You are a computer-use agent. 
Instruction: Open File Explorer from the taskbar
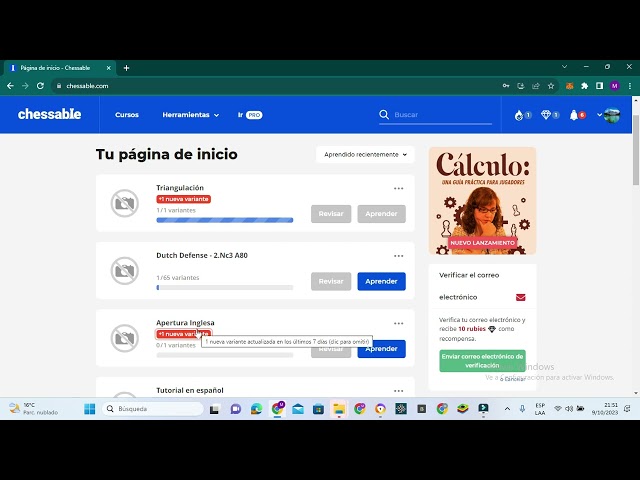coord(339,409)
